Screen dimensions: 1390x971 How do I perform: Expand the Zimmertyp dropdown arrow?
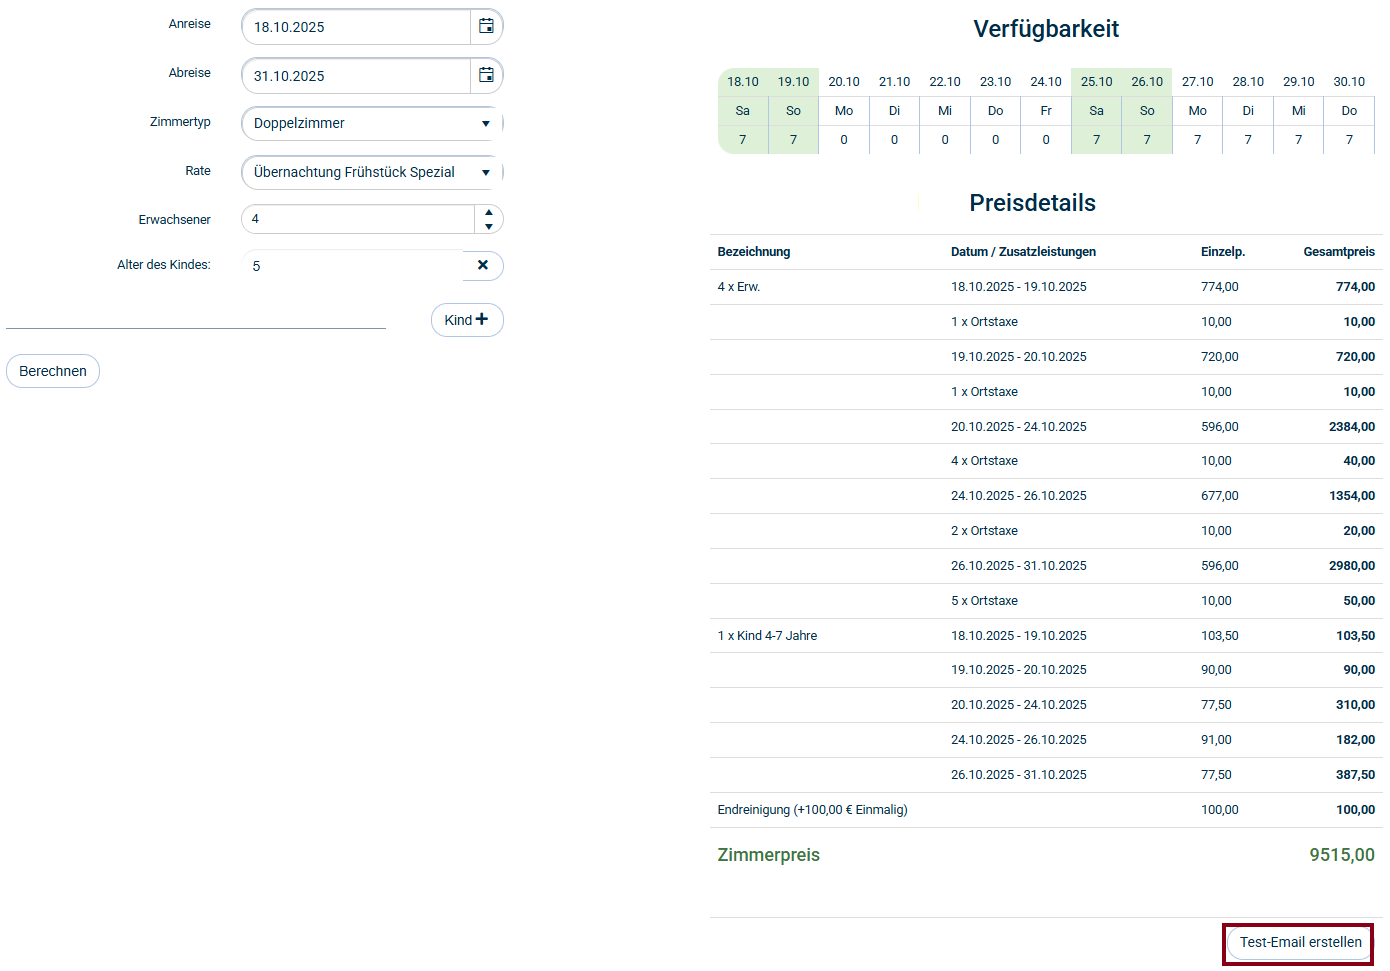pyautogui.click(x=485, y=122)
